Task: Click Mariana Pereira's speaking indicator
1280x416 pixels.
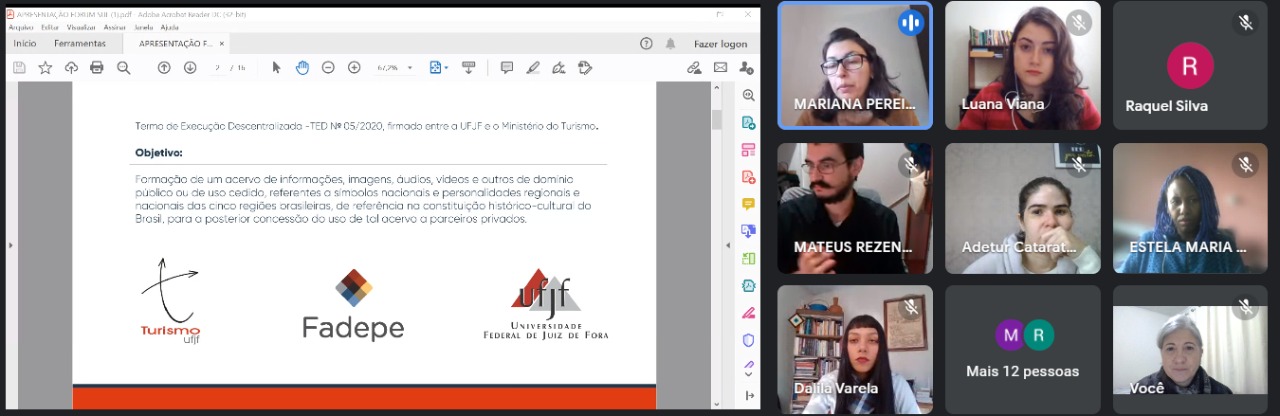Action: click(x=911, y=22)
